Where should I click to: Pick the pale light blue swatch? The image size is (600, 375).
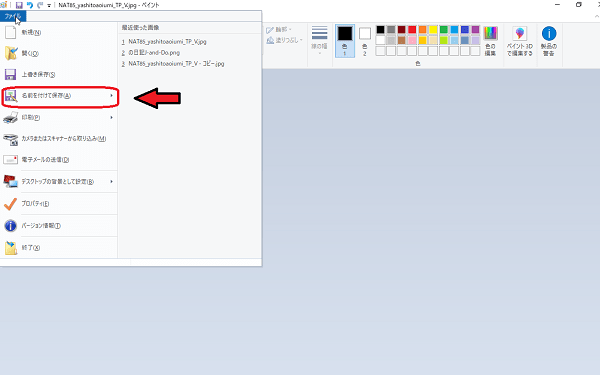(x=454, y=40)
